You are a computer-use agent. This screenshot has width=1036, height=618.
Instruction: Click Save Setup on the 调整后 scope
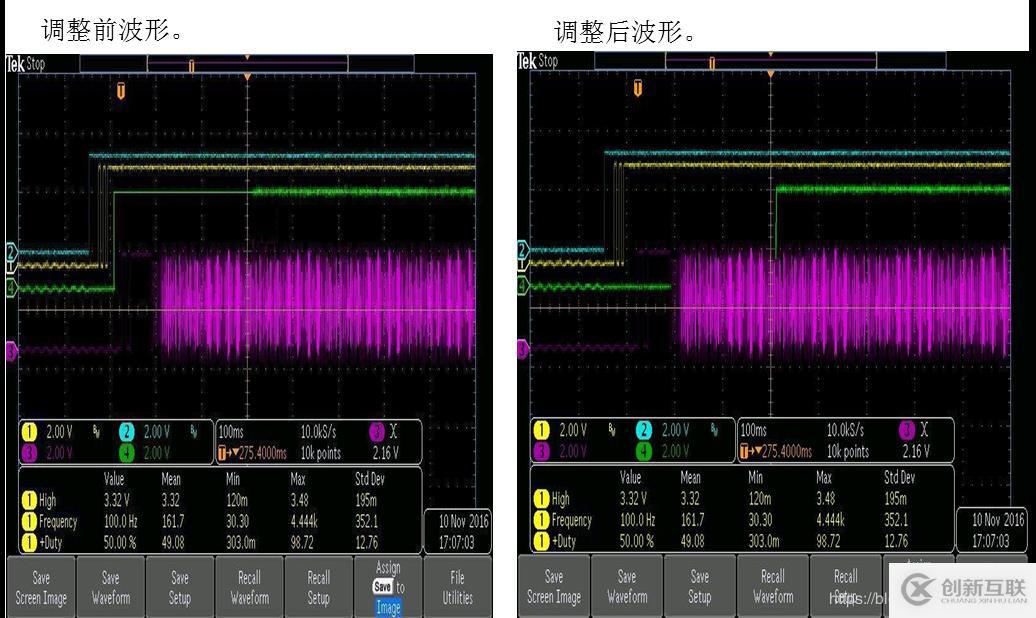700,586
